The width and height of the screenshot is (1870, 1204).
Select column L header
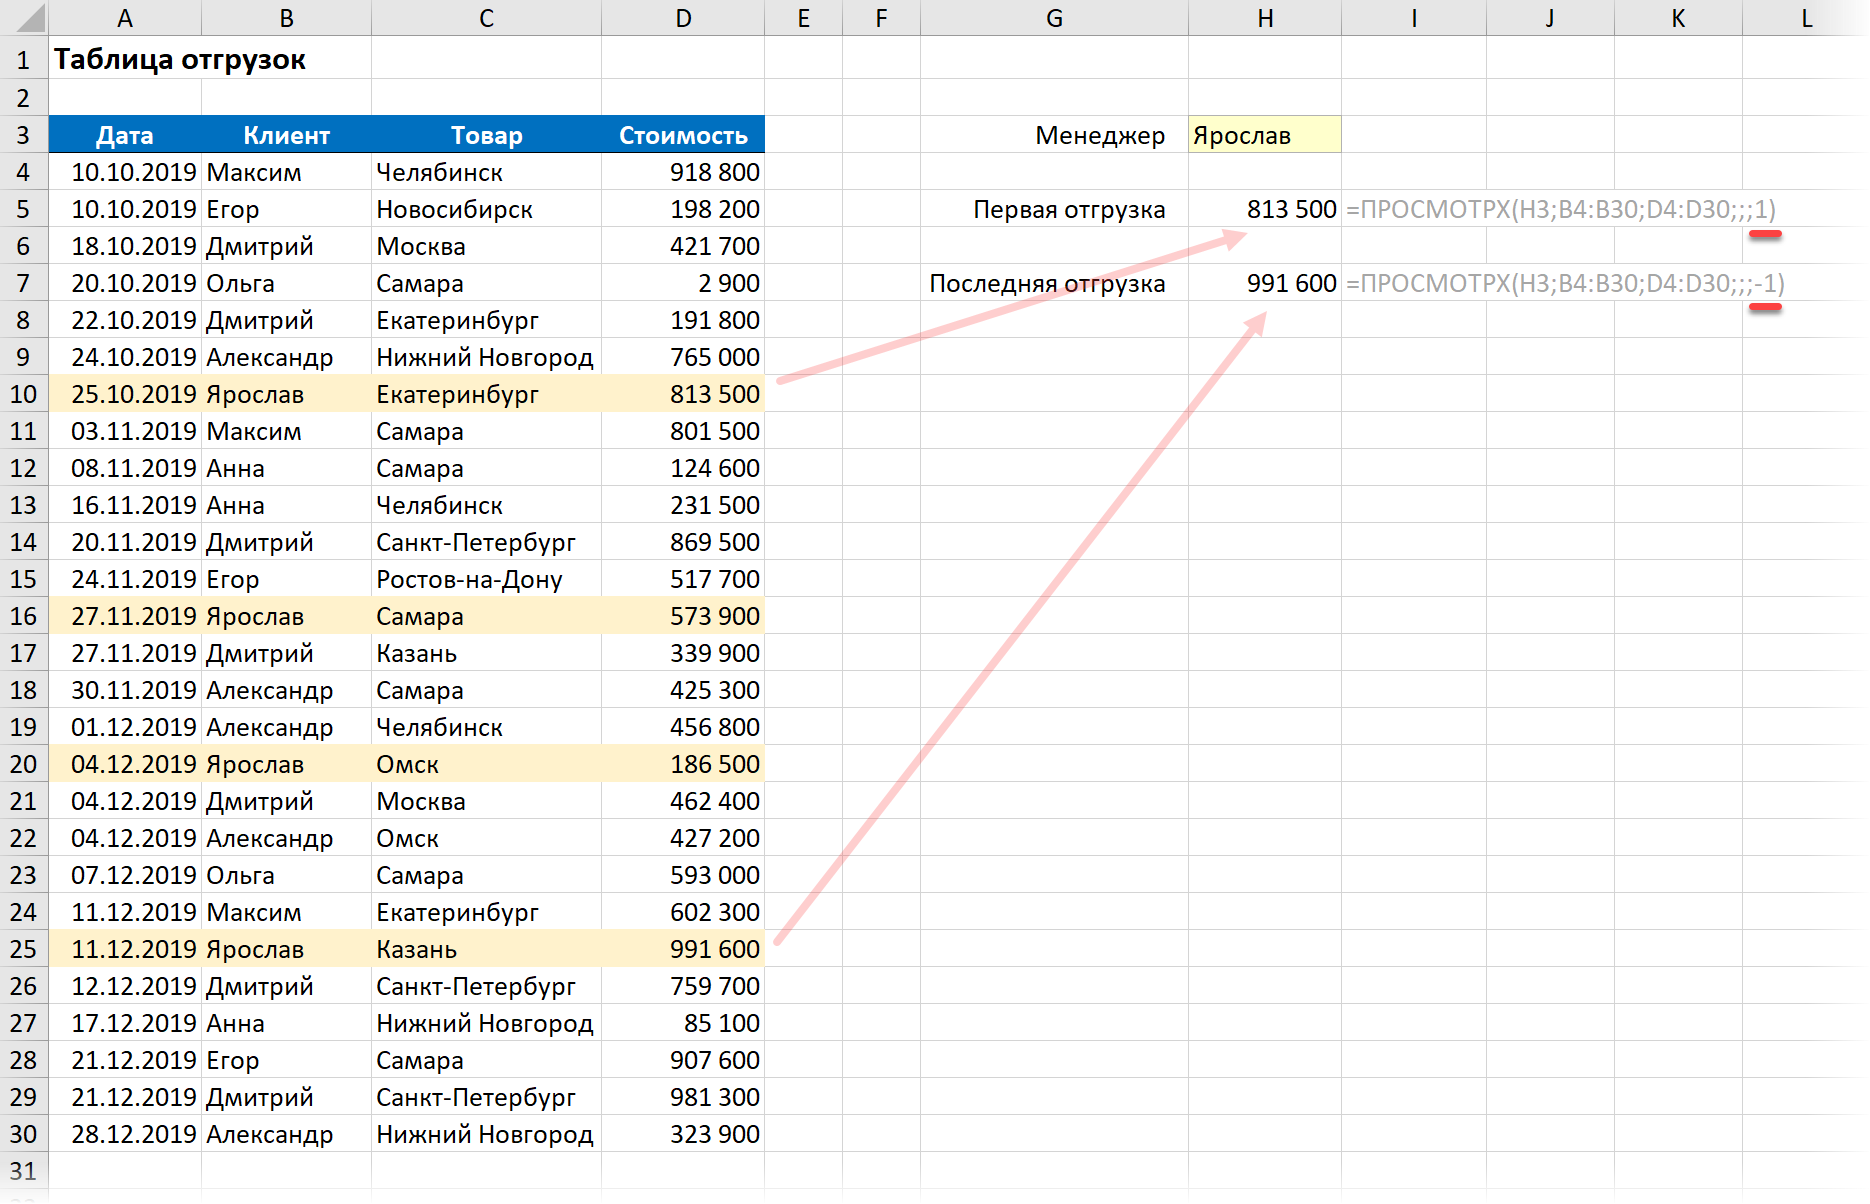click(x=1806, y=18)
